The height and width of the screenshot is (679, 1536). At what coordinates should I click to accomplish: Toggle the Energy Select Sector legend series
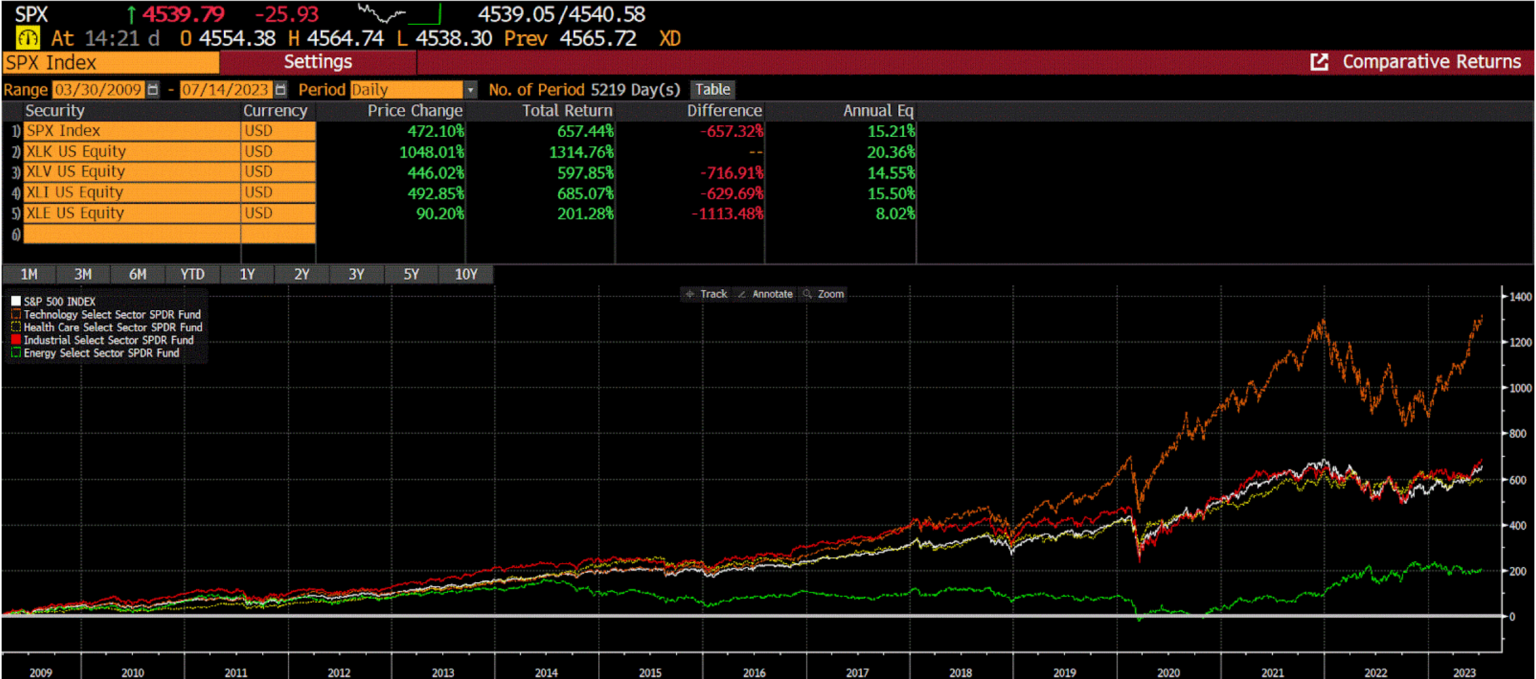95,353
